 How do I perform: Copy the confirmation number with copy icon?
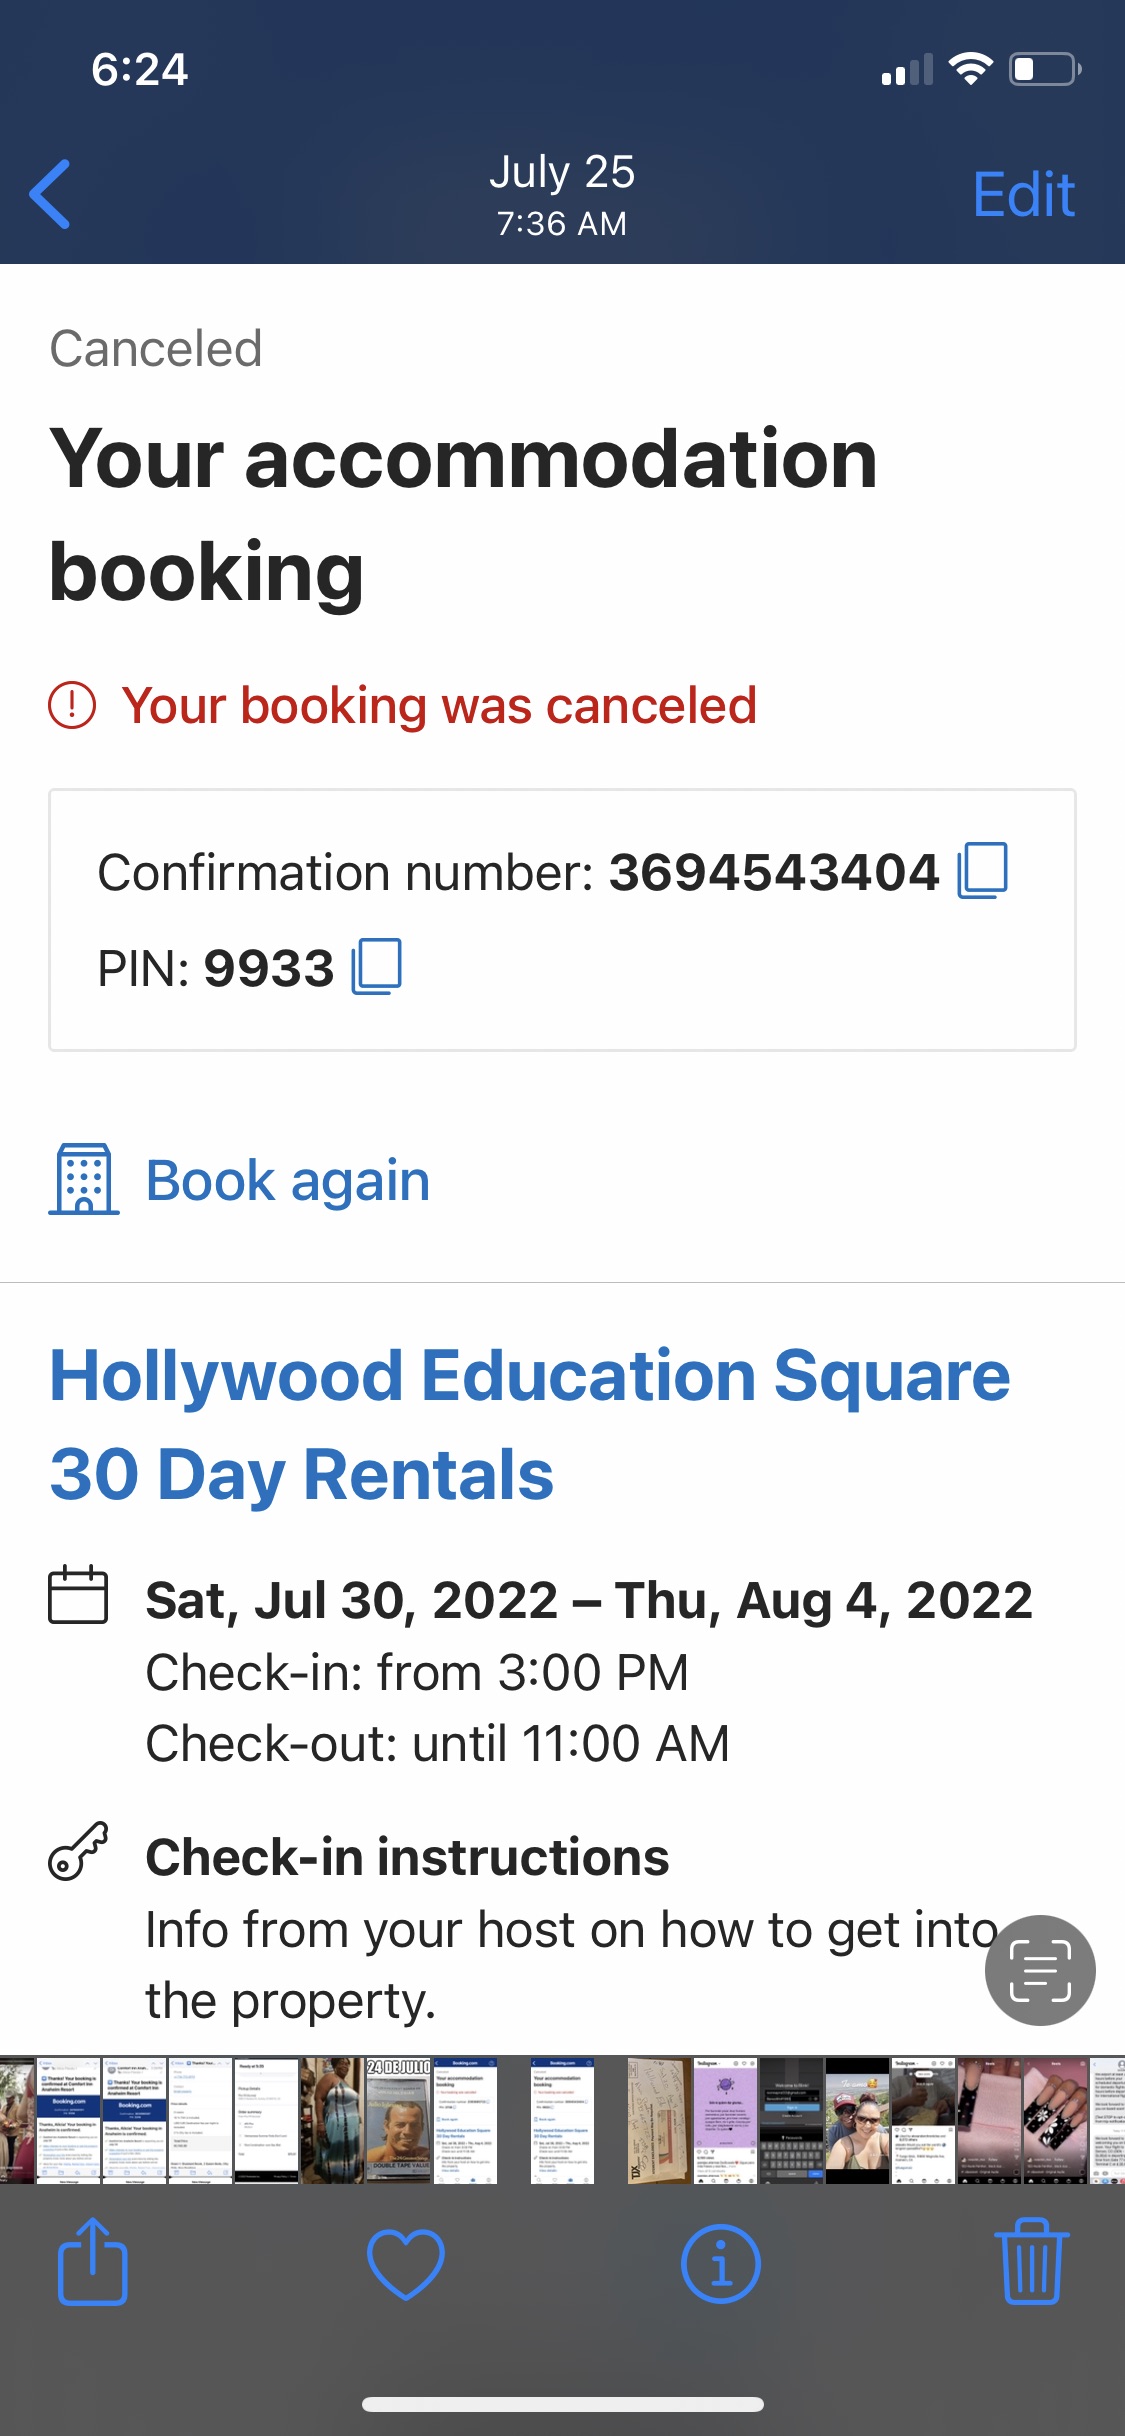982,871
